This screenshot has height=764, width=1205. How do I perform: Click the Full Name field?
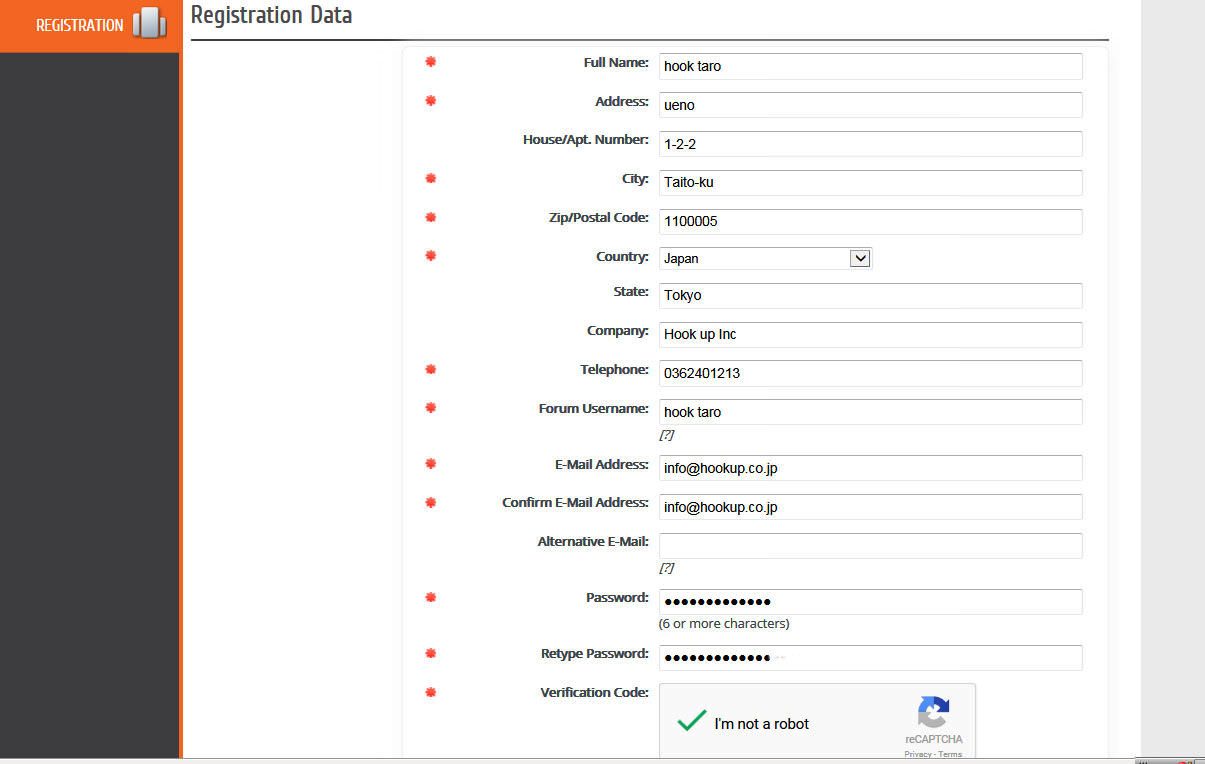870,66
